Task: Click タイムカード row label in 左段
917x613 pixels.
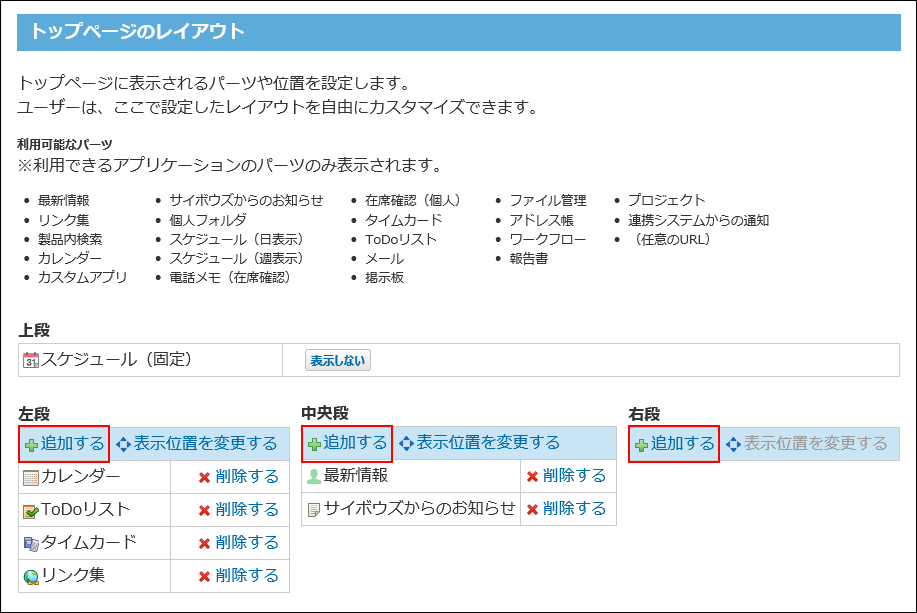Action: click(x=89, y=542)
